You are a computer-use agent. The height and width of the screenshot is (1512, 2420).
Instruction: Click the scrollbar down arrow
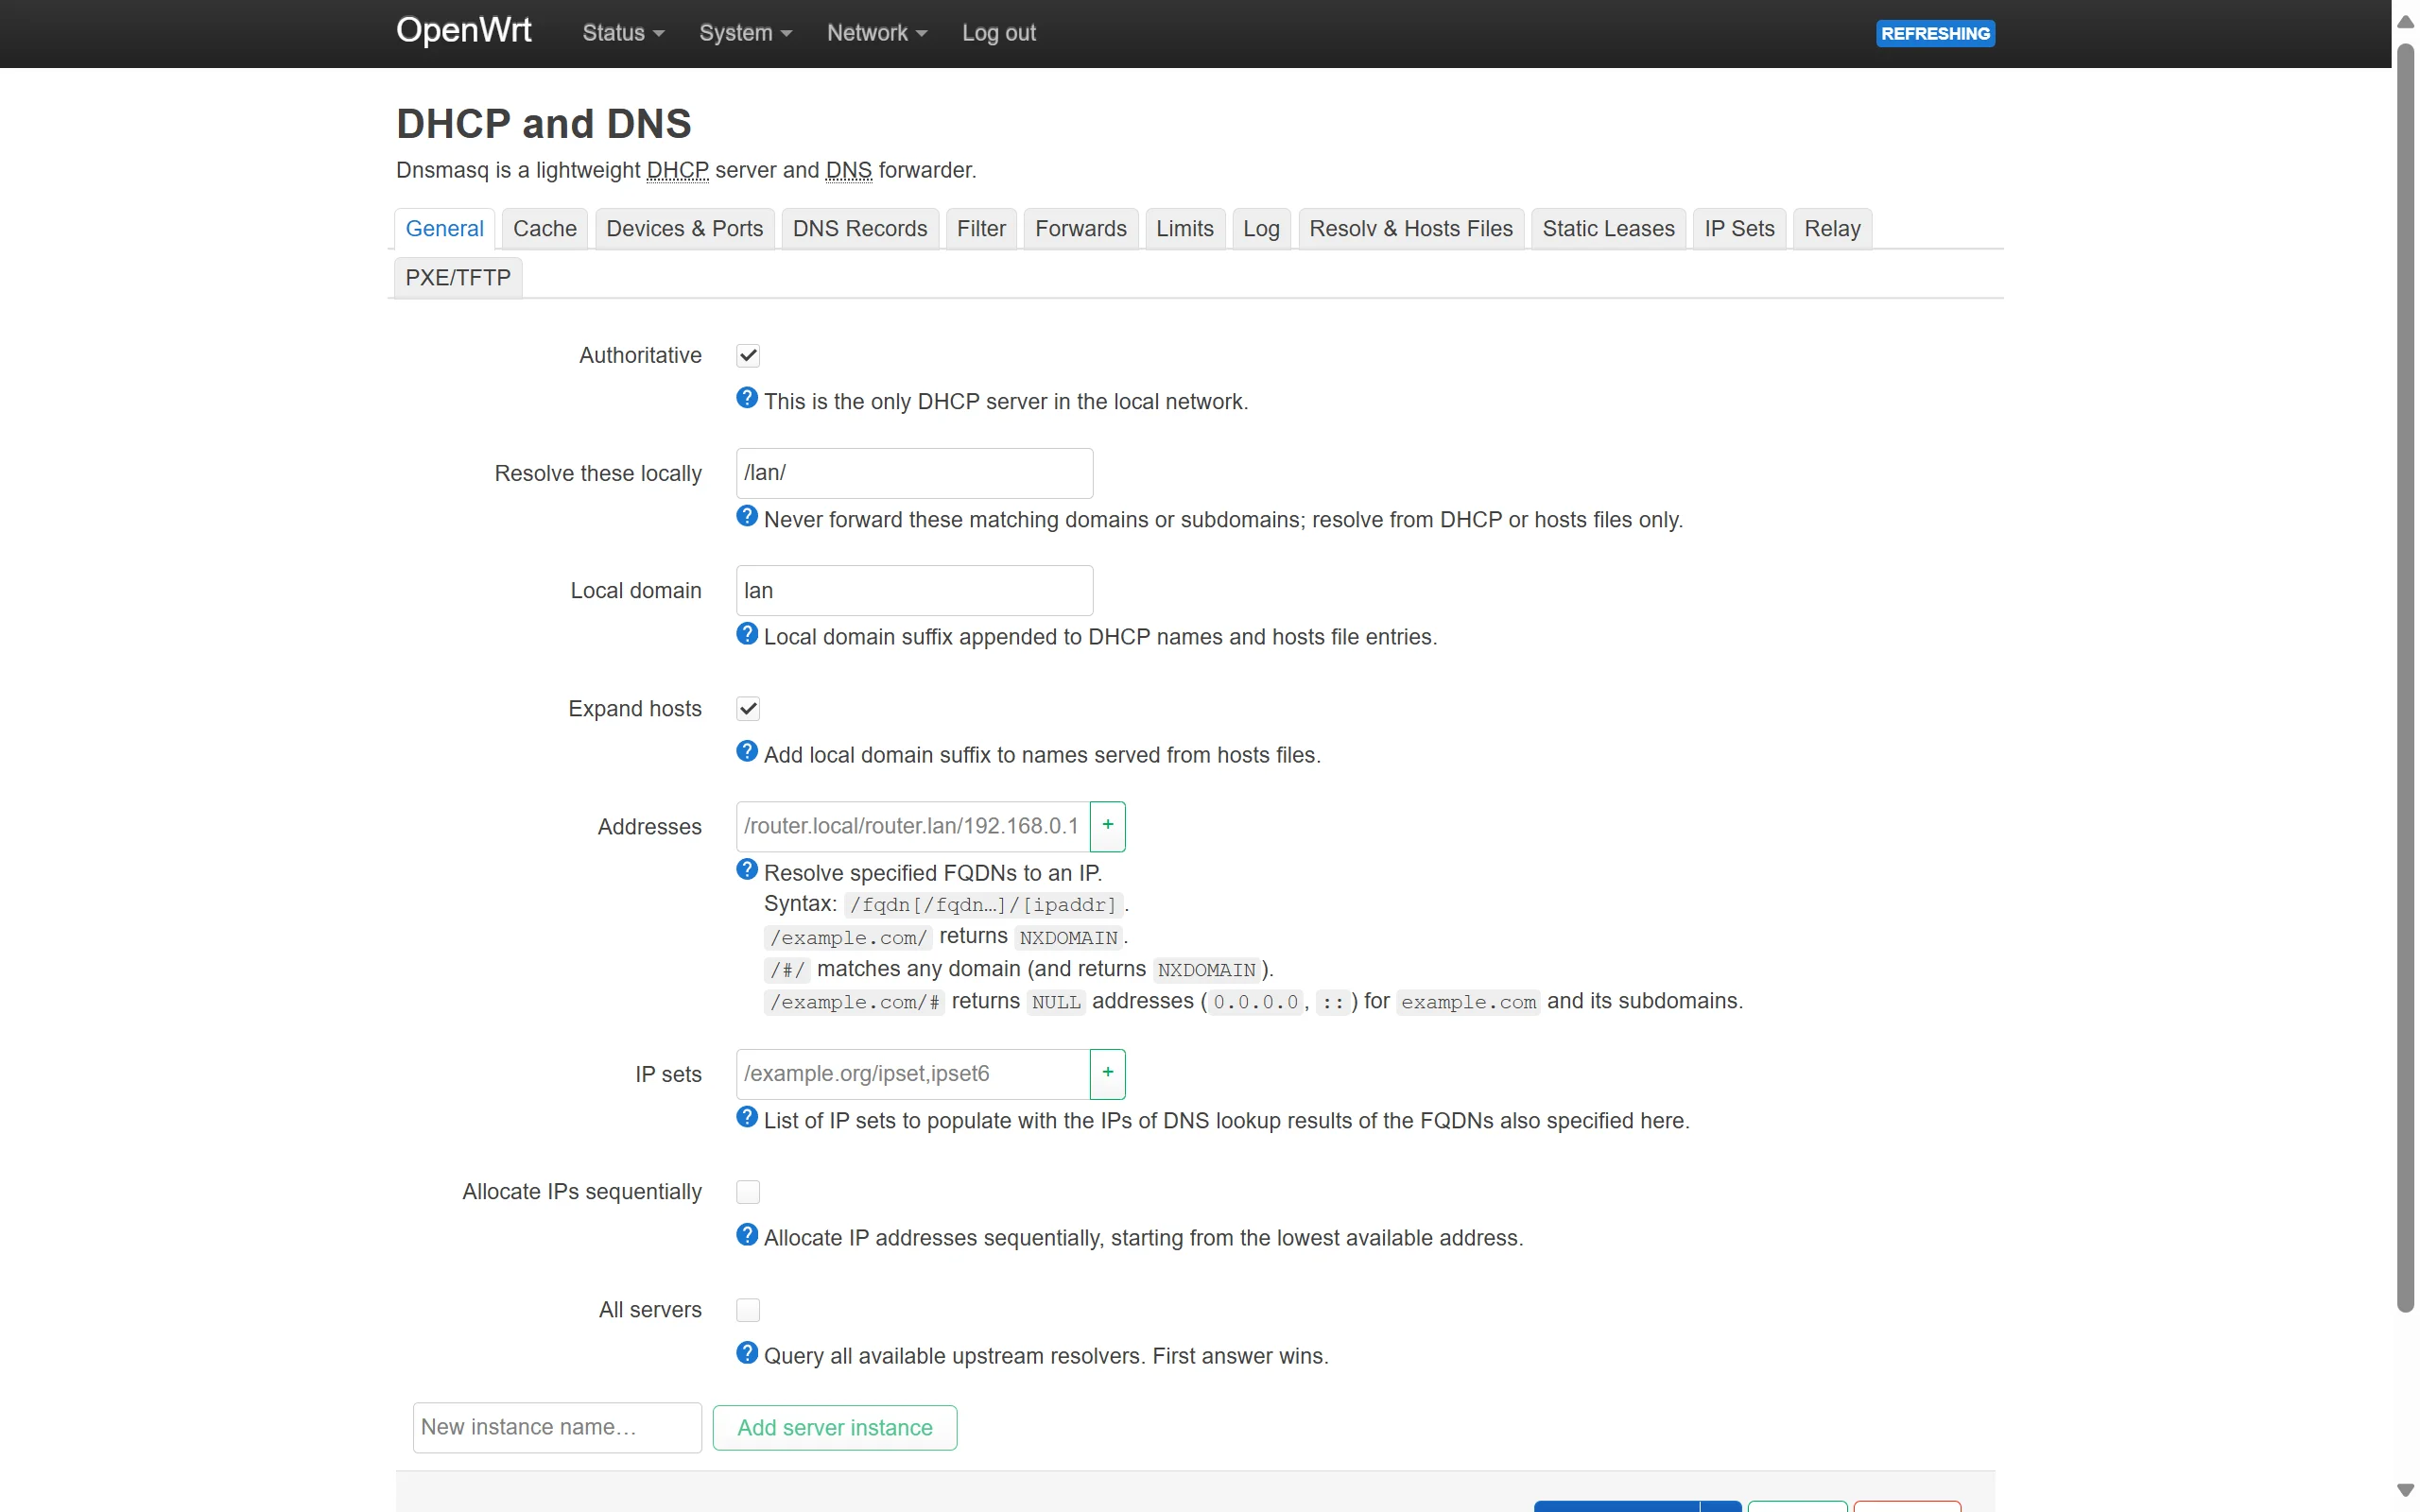click(x=2405, y=1490)
